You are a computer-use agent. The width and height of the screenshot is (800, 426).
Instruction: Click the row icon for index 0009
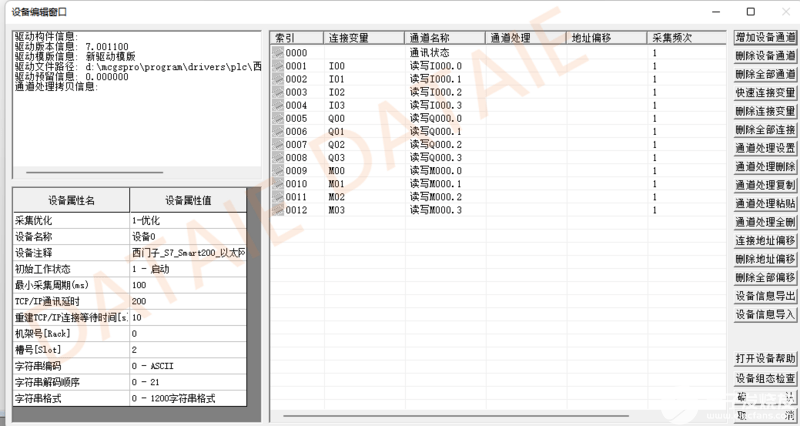(278, 171)
